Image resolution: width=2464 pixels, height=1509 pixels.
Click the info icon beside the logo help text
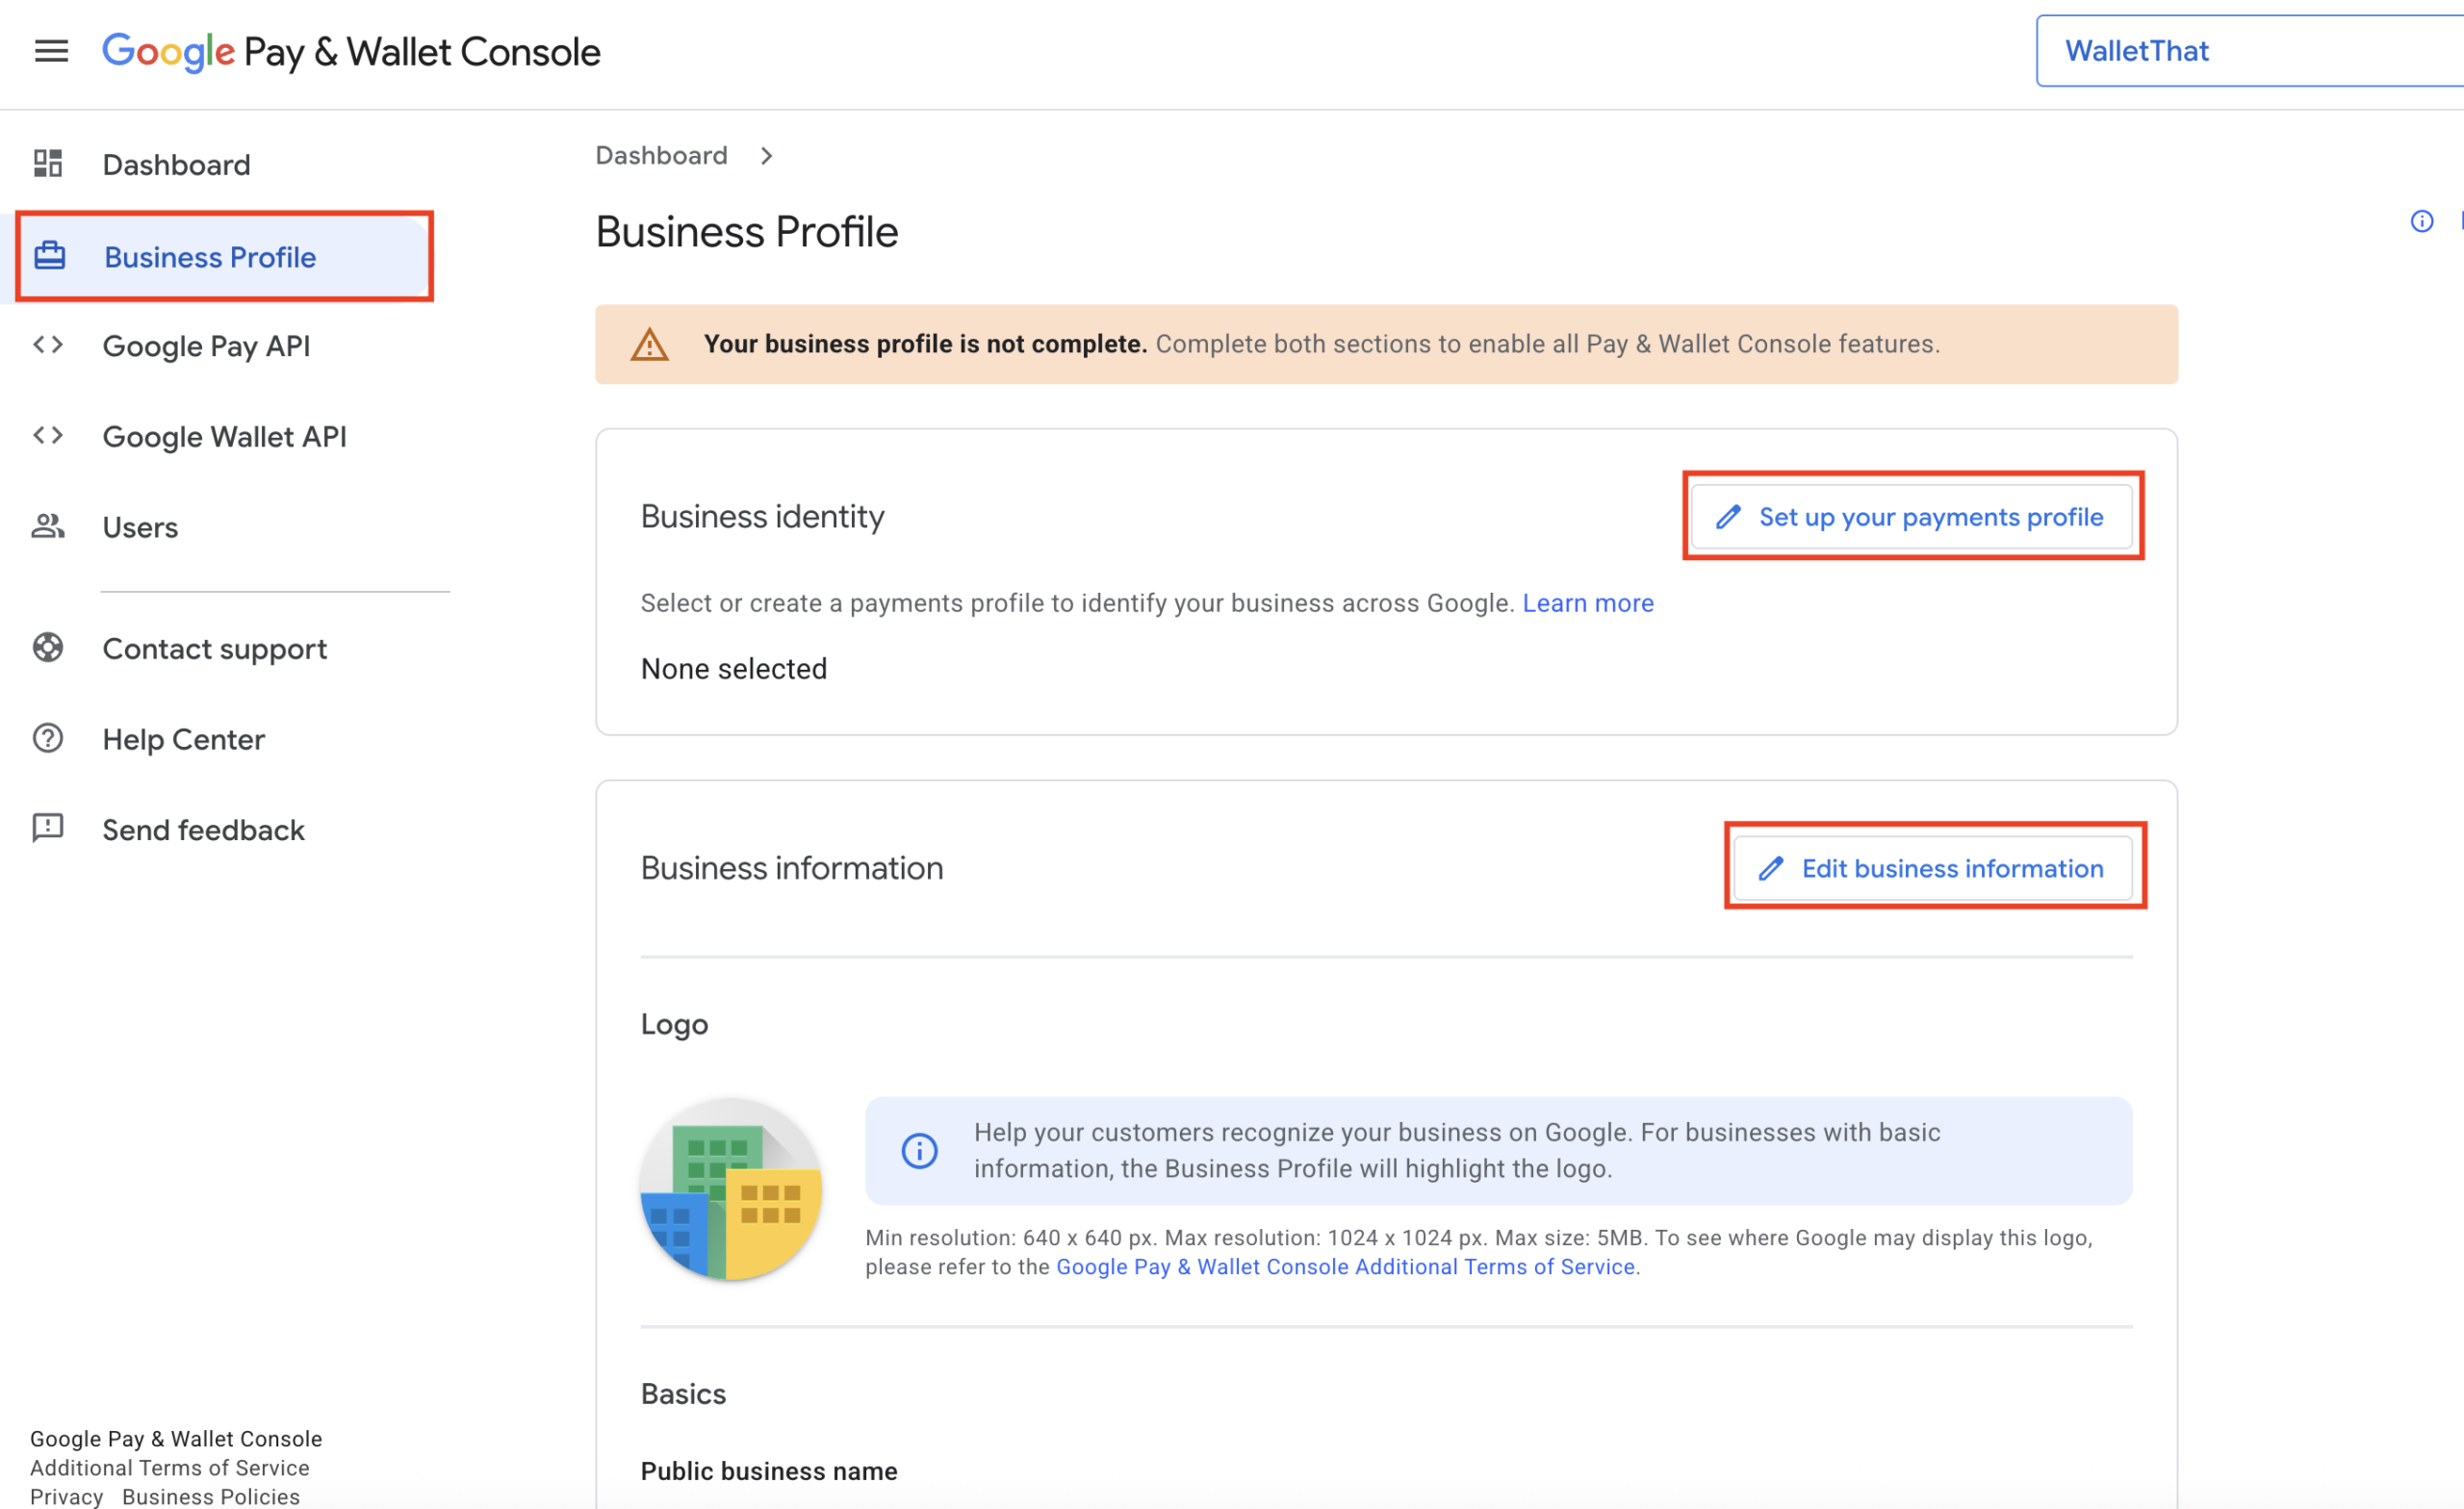[x=920, y=1151]
